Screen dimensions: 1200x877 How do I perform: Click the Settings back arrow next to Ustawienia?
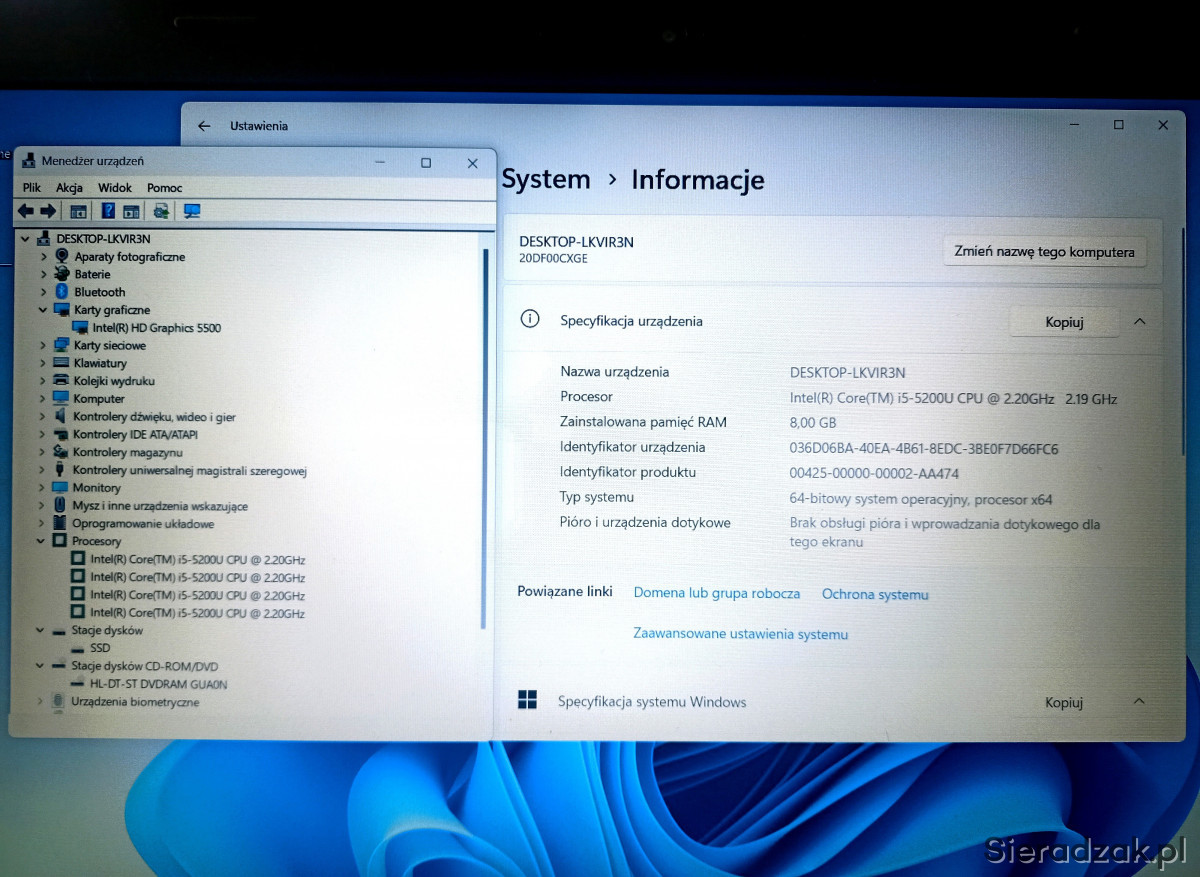point(204,126)
